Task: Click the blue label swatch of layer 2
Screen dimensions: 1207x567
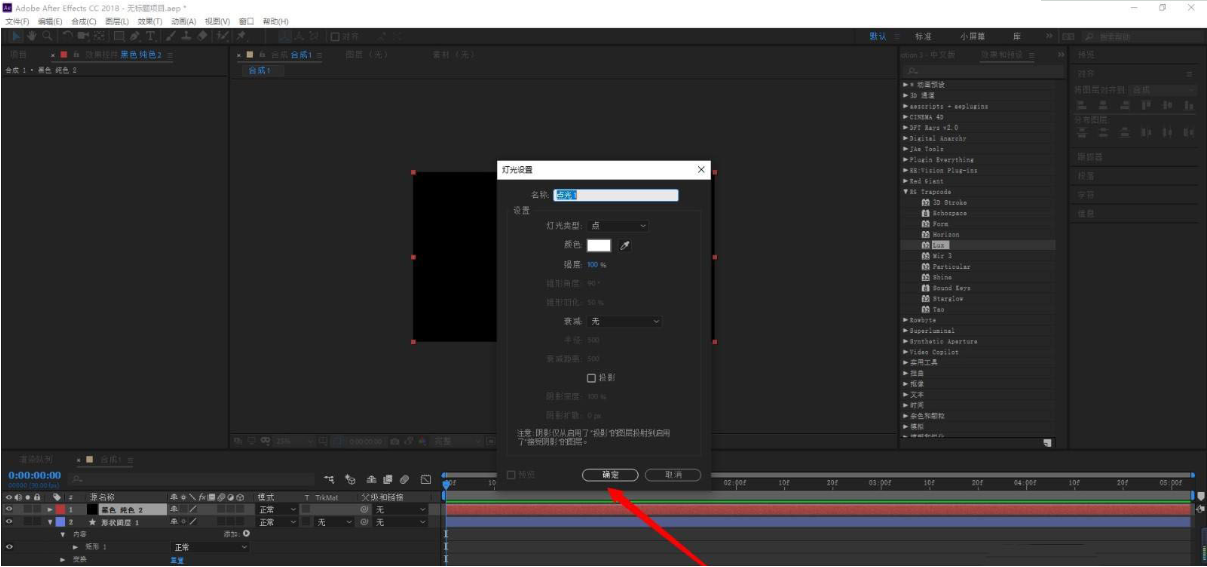Action: [60, 522]
